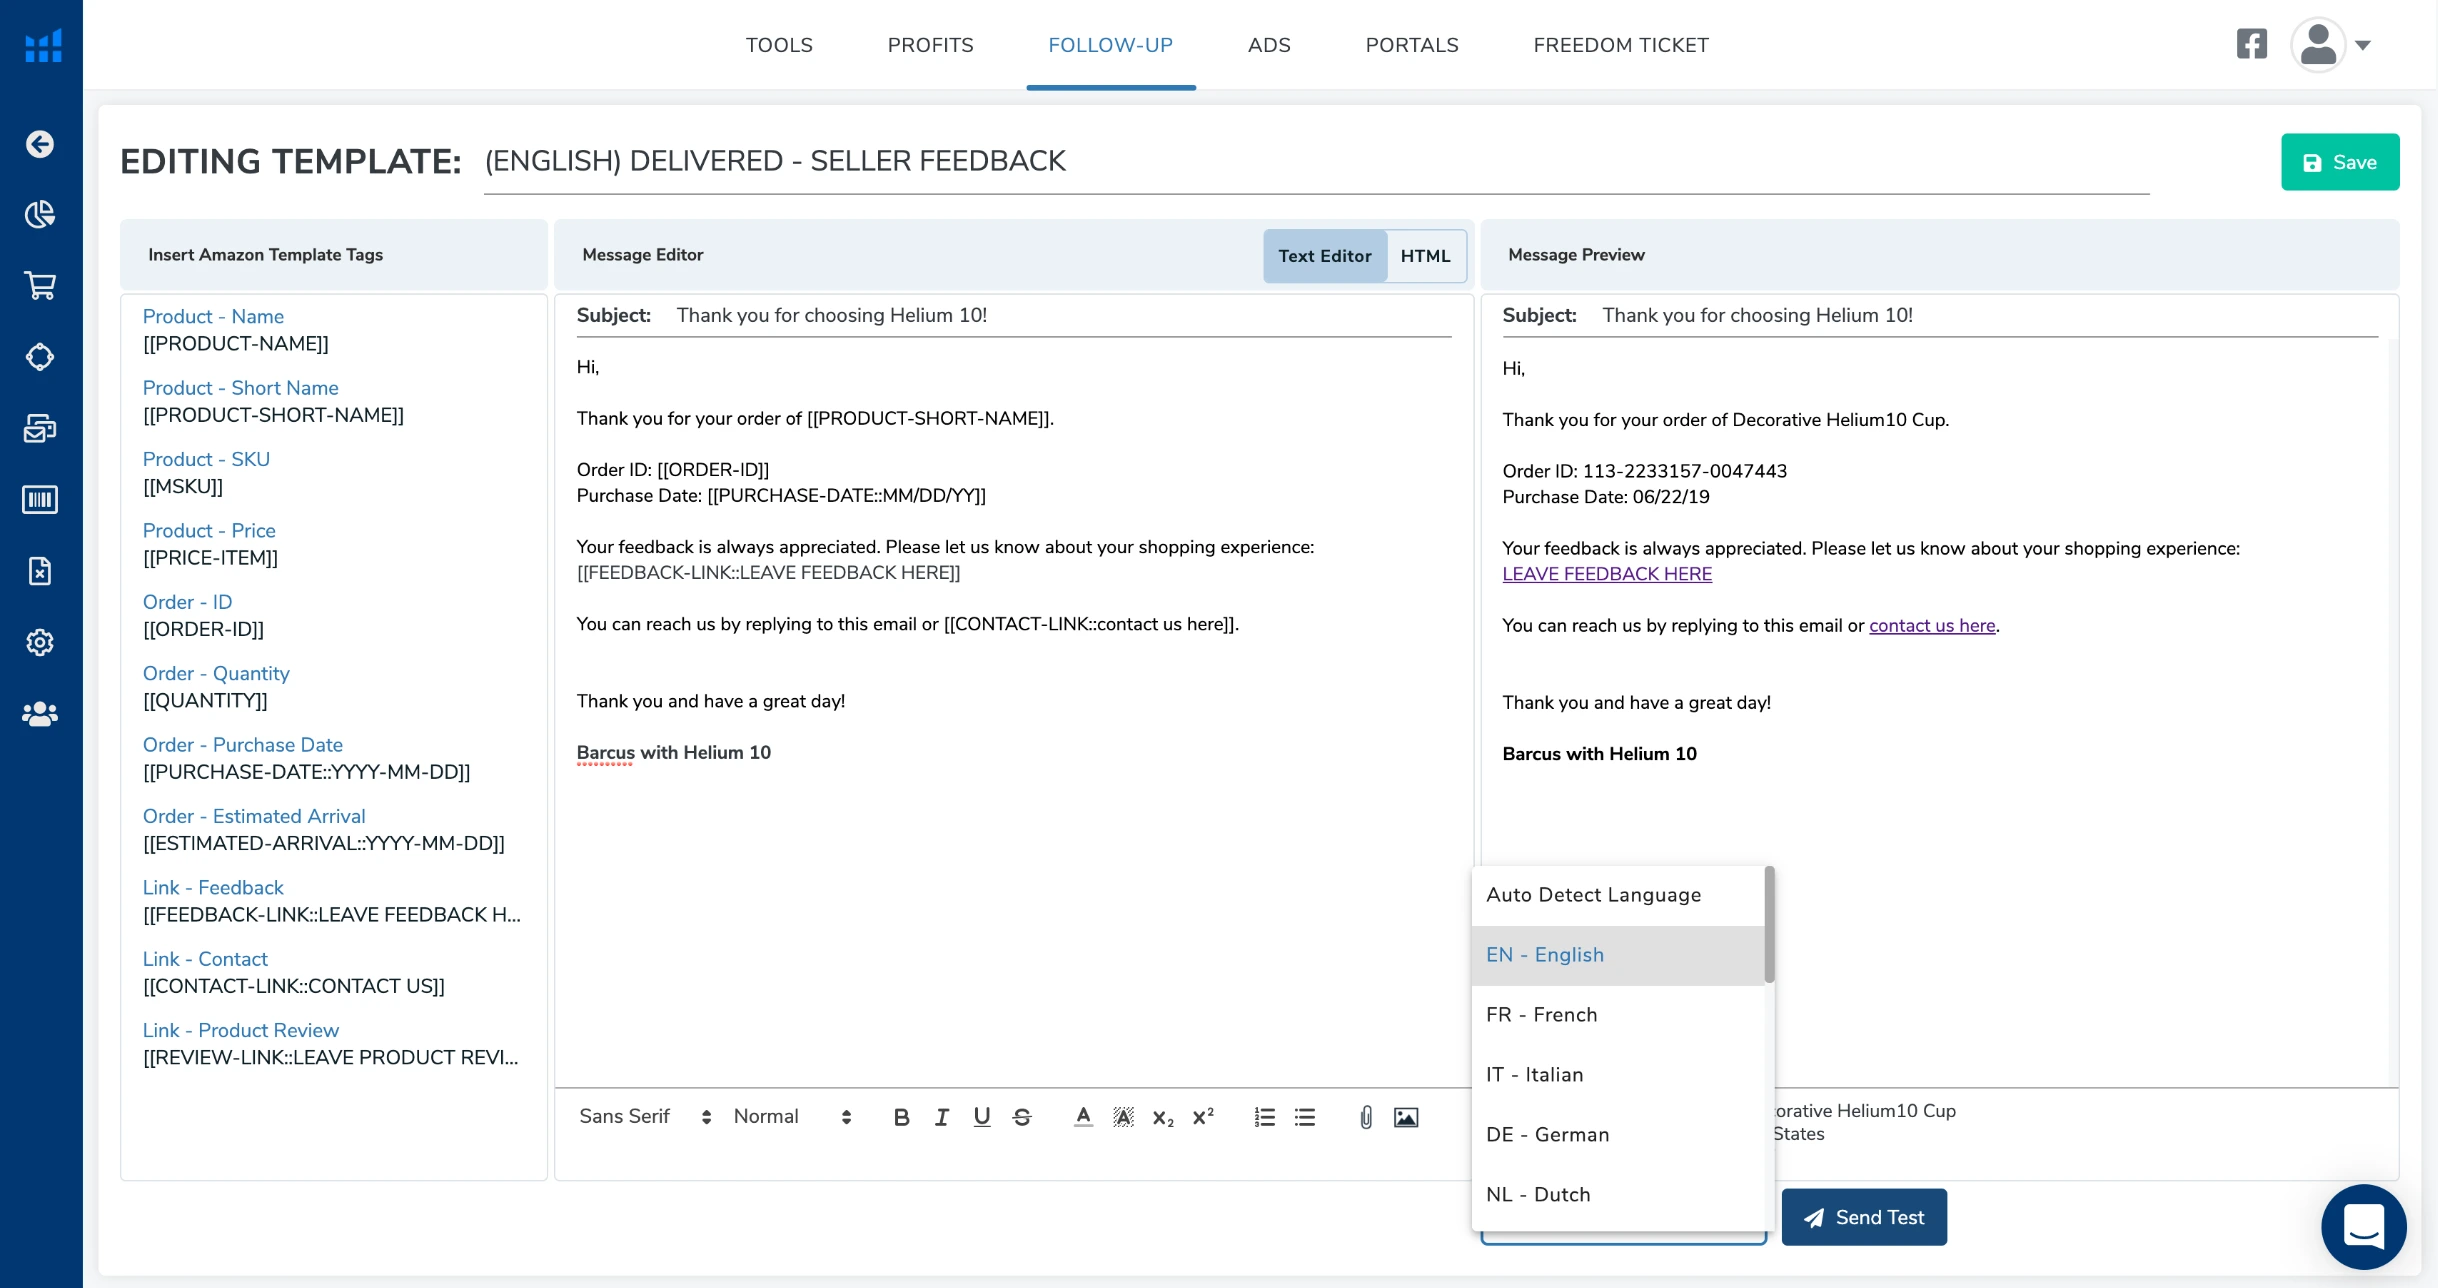Image resolution: width=2438 pixels, height=1288 pixels.
Task: Click the attachment paperclip icon
Action: pyautogui.click(x=1365, y=1117)
